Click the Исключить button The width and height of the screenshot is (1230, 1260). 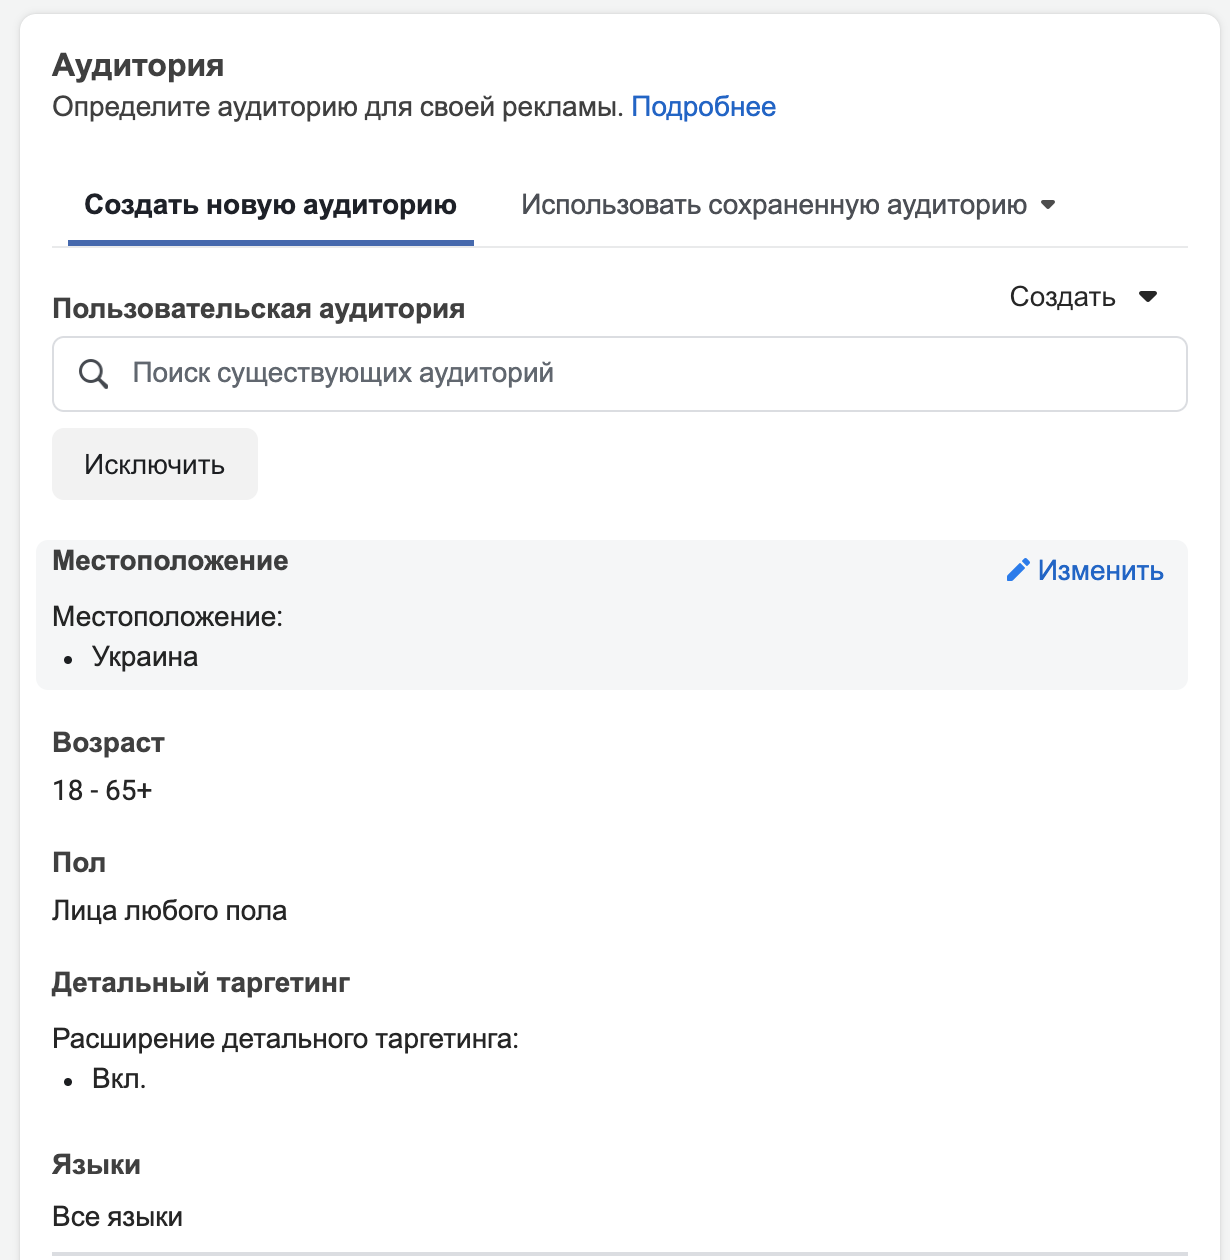[x=155, y=464]
